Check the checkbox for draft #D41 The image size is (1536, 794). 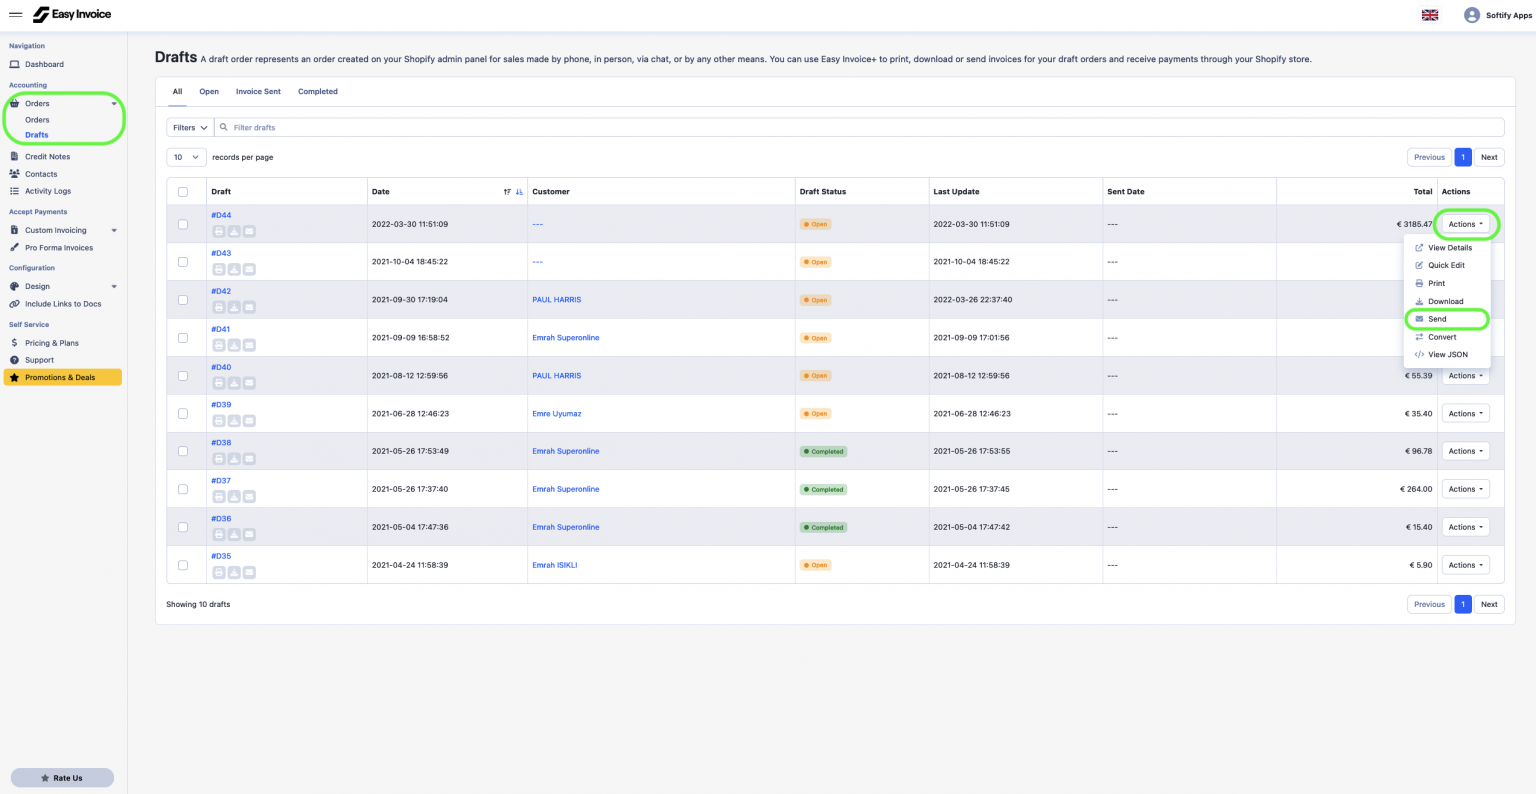pyautogui.click(x=183, y=338)
